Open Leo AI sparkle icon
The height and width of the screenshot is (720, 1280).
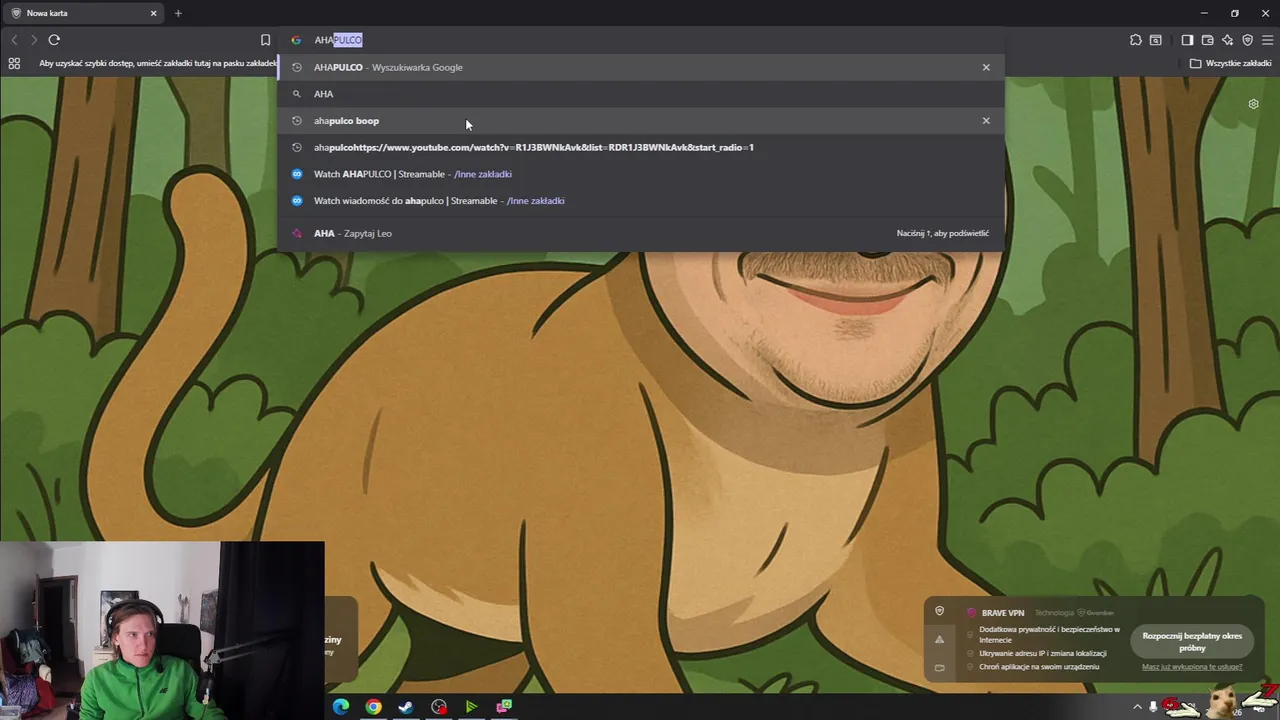click(x=1227, y=40)
